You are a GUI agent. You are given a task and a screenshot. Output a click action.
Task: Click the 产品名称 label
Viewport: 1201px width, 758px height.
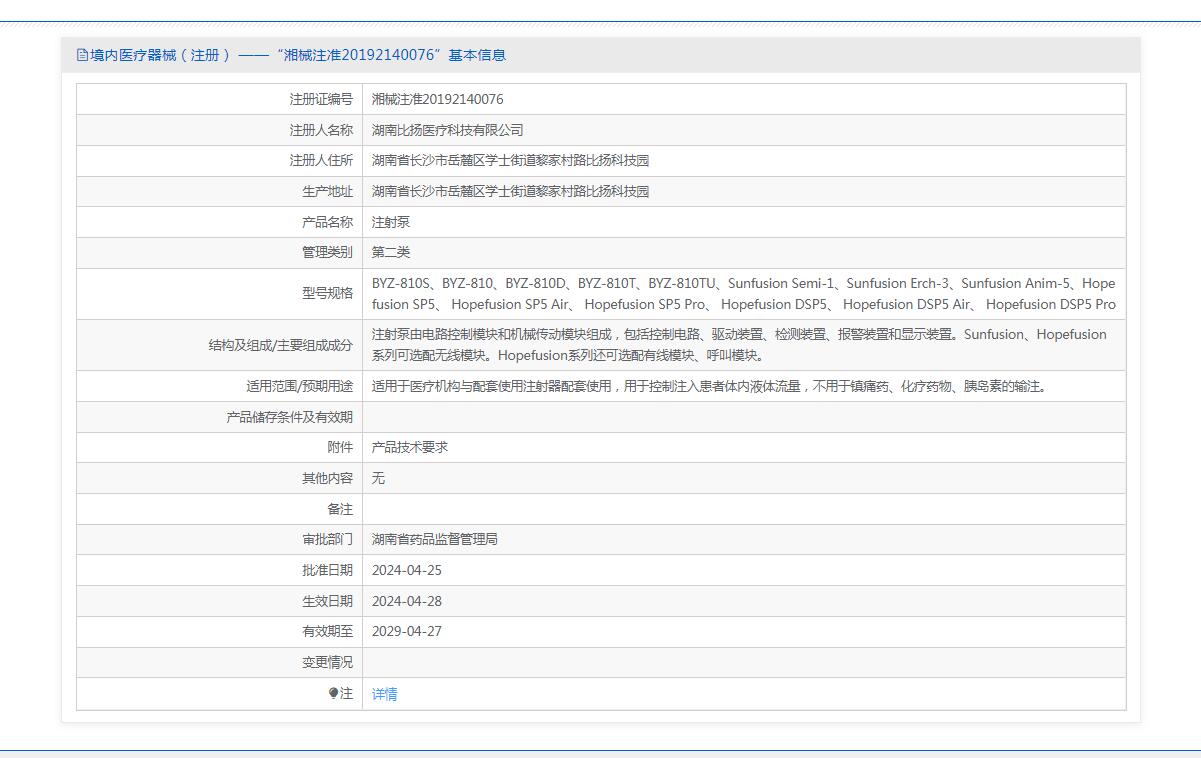click(327, 222)
